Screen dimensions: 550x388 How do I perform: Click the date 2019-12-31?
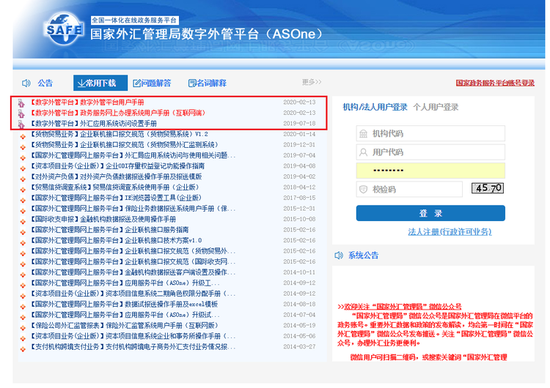tap(299, 145)
